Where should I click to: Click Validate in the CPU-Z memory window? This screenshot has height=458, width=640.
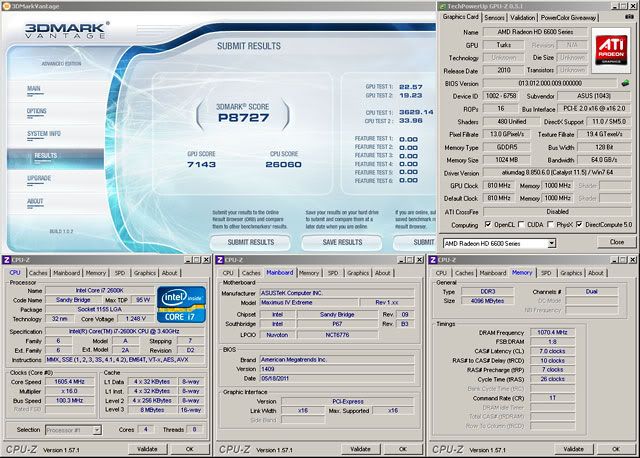573,449
